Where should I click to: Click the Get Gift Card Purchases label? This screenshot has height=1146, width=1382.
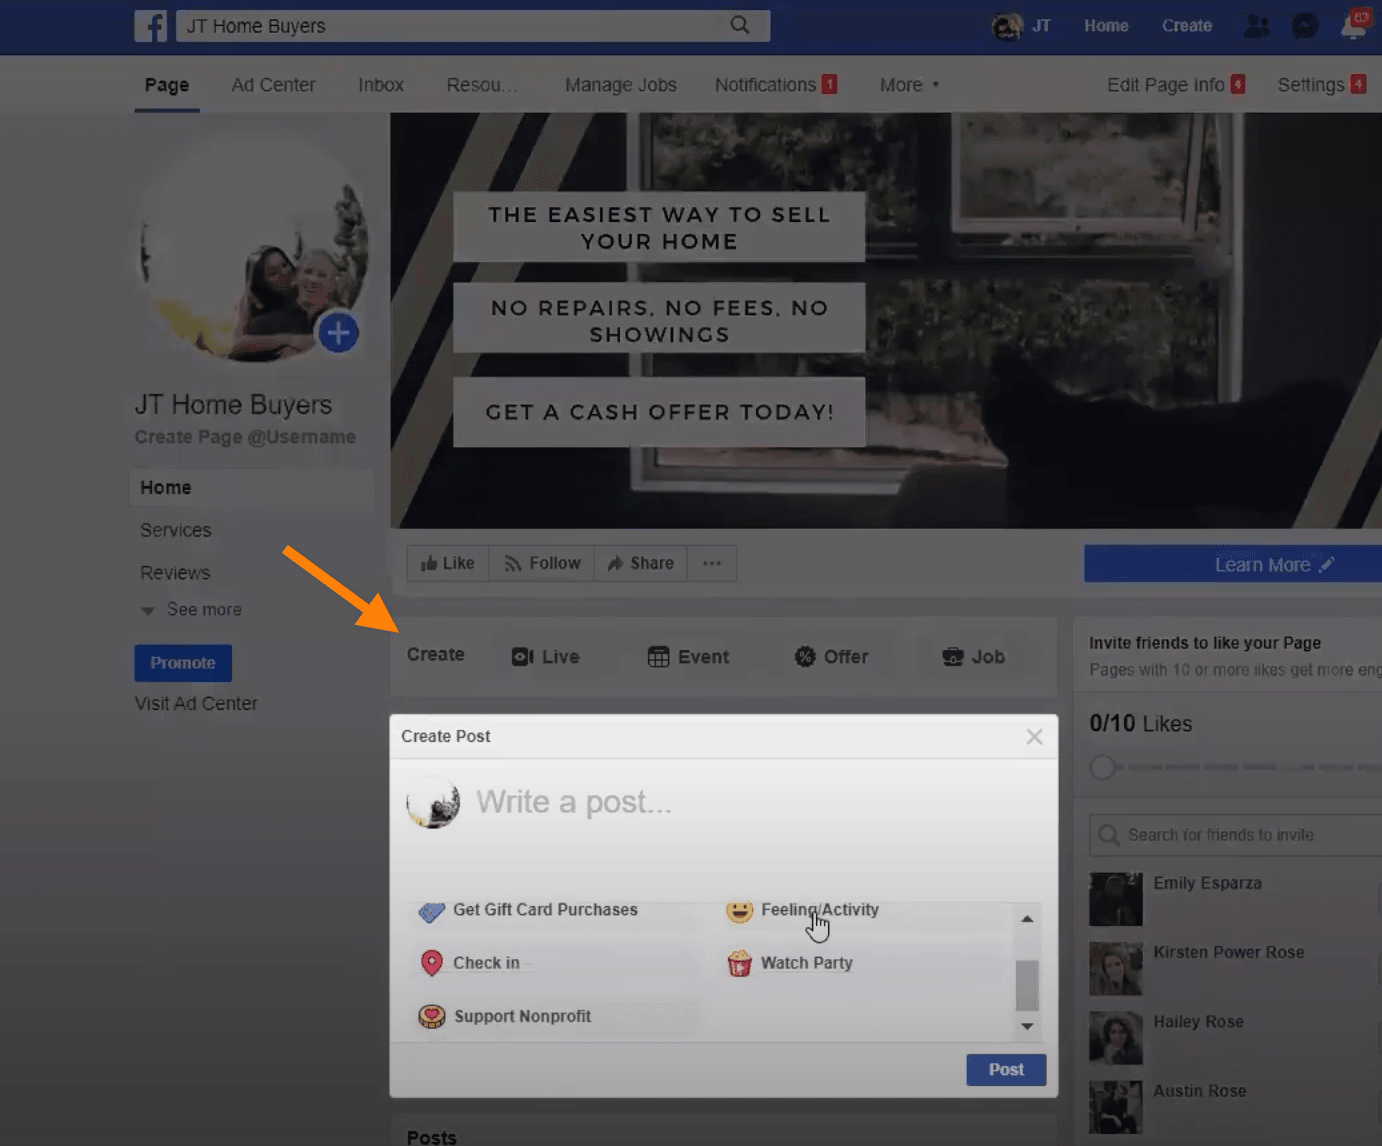coord(545,910)
